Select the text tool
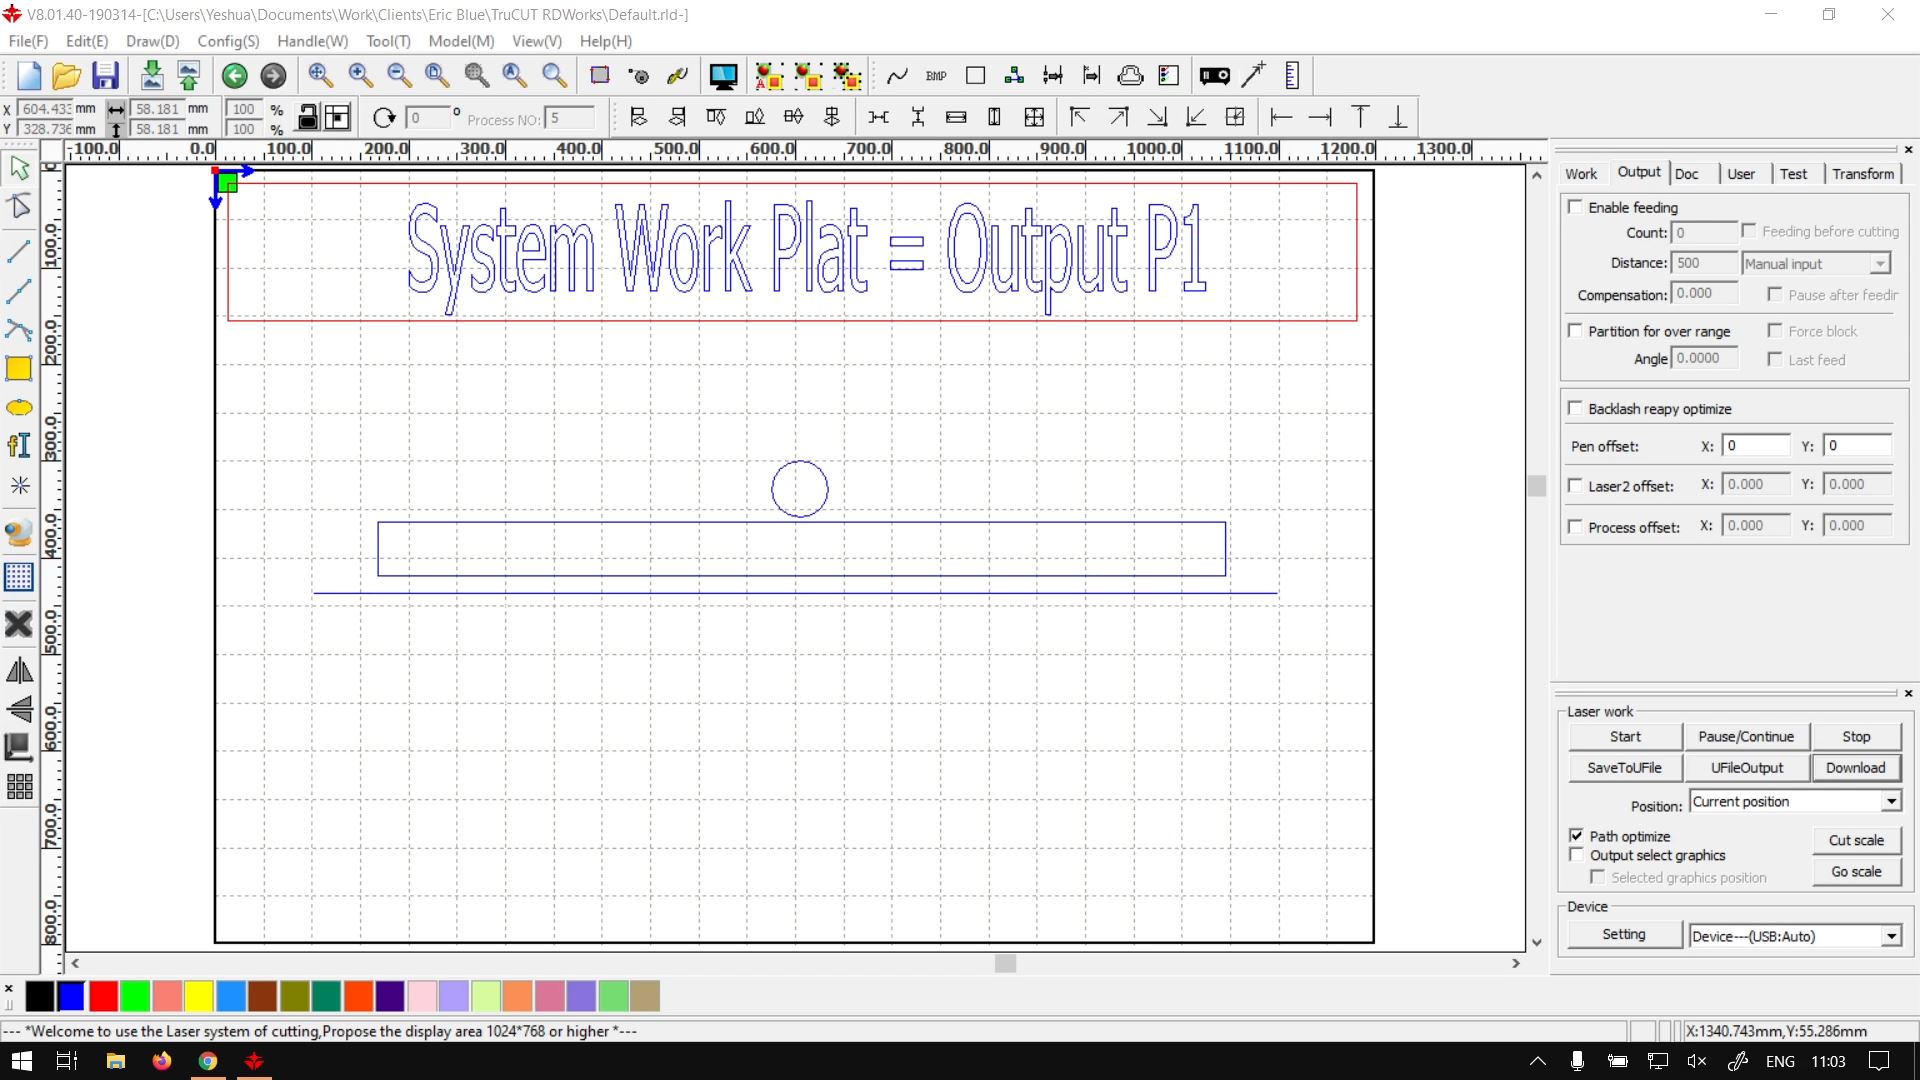1920x1080 pixels. [x=19, y=445]
